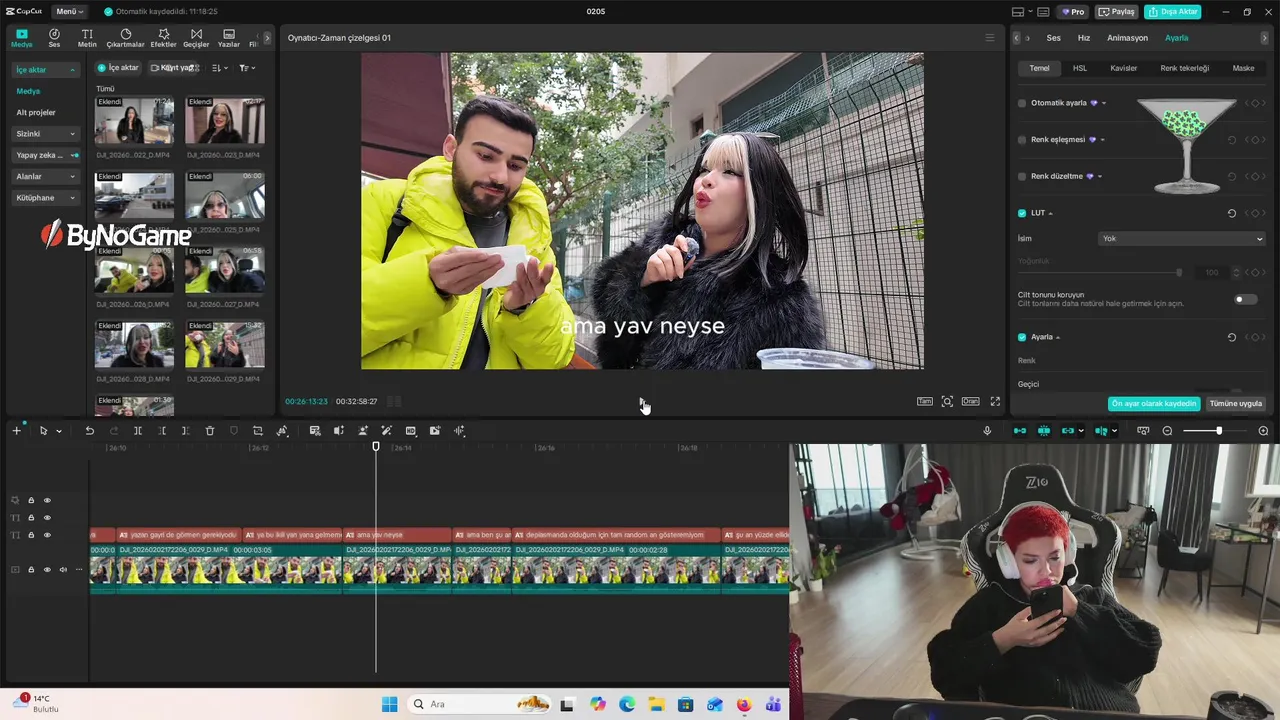
Task: Click the Pro upgrade button
Action: tap(1074, 12)
